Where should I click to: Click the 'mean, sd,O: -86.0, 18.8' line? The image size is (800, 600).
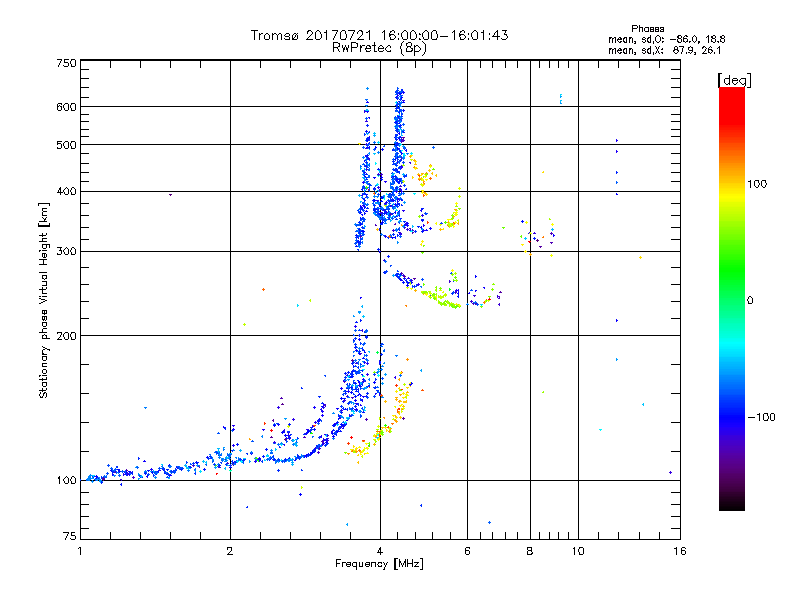666,39
